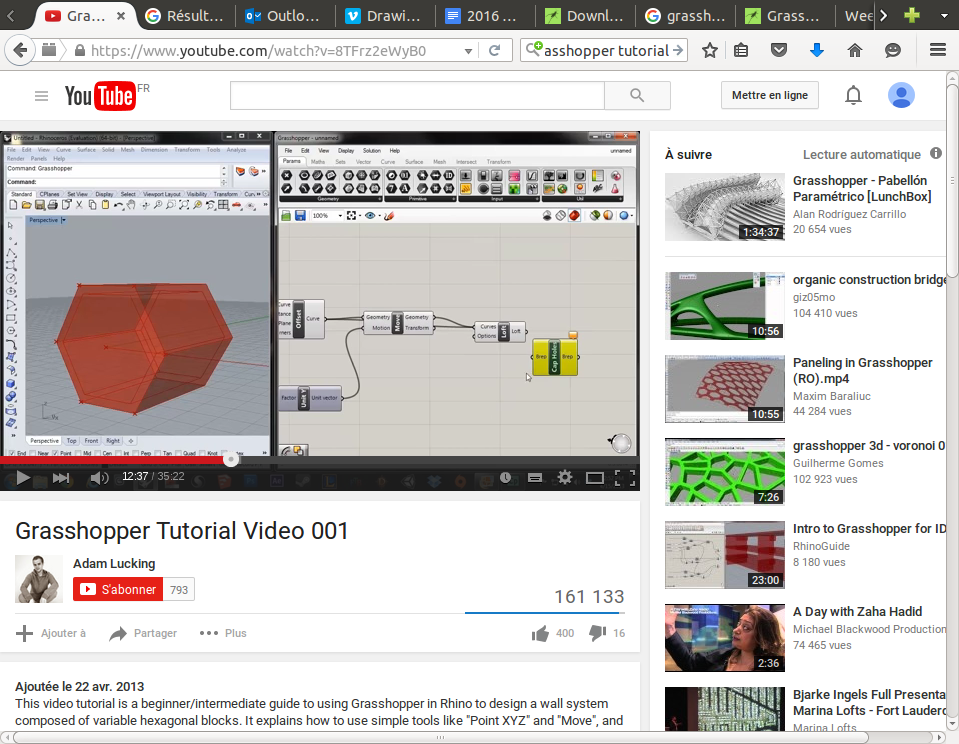Viewport: 959px width, 744px height.
Task: Click inside the YouTube search field
Action: [417, 95]
